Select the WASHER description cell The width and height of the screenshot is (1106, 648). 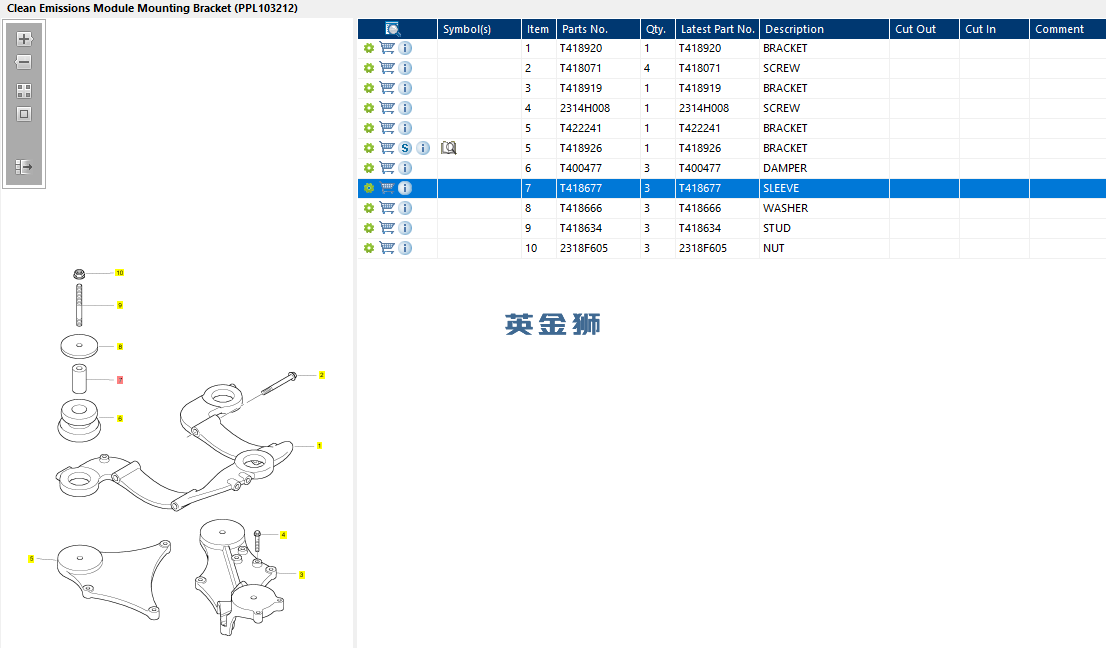point(825,208)
